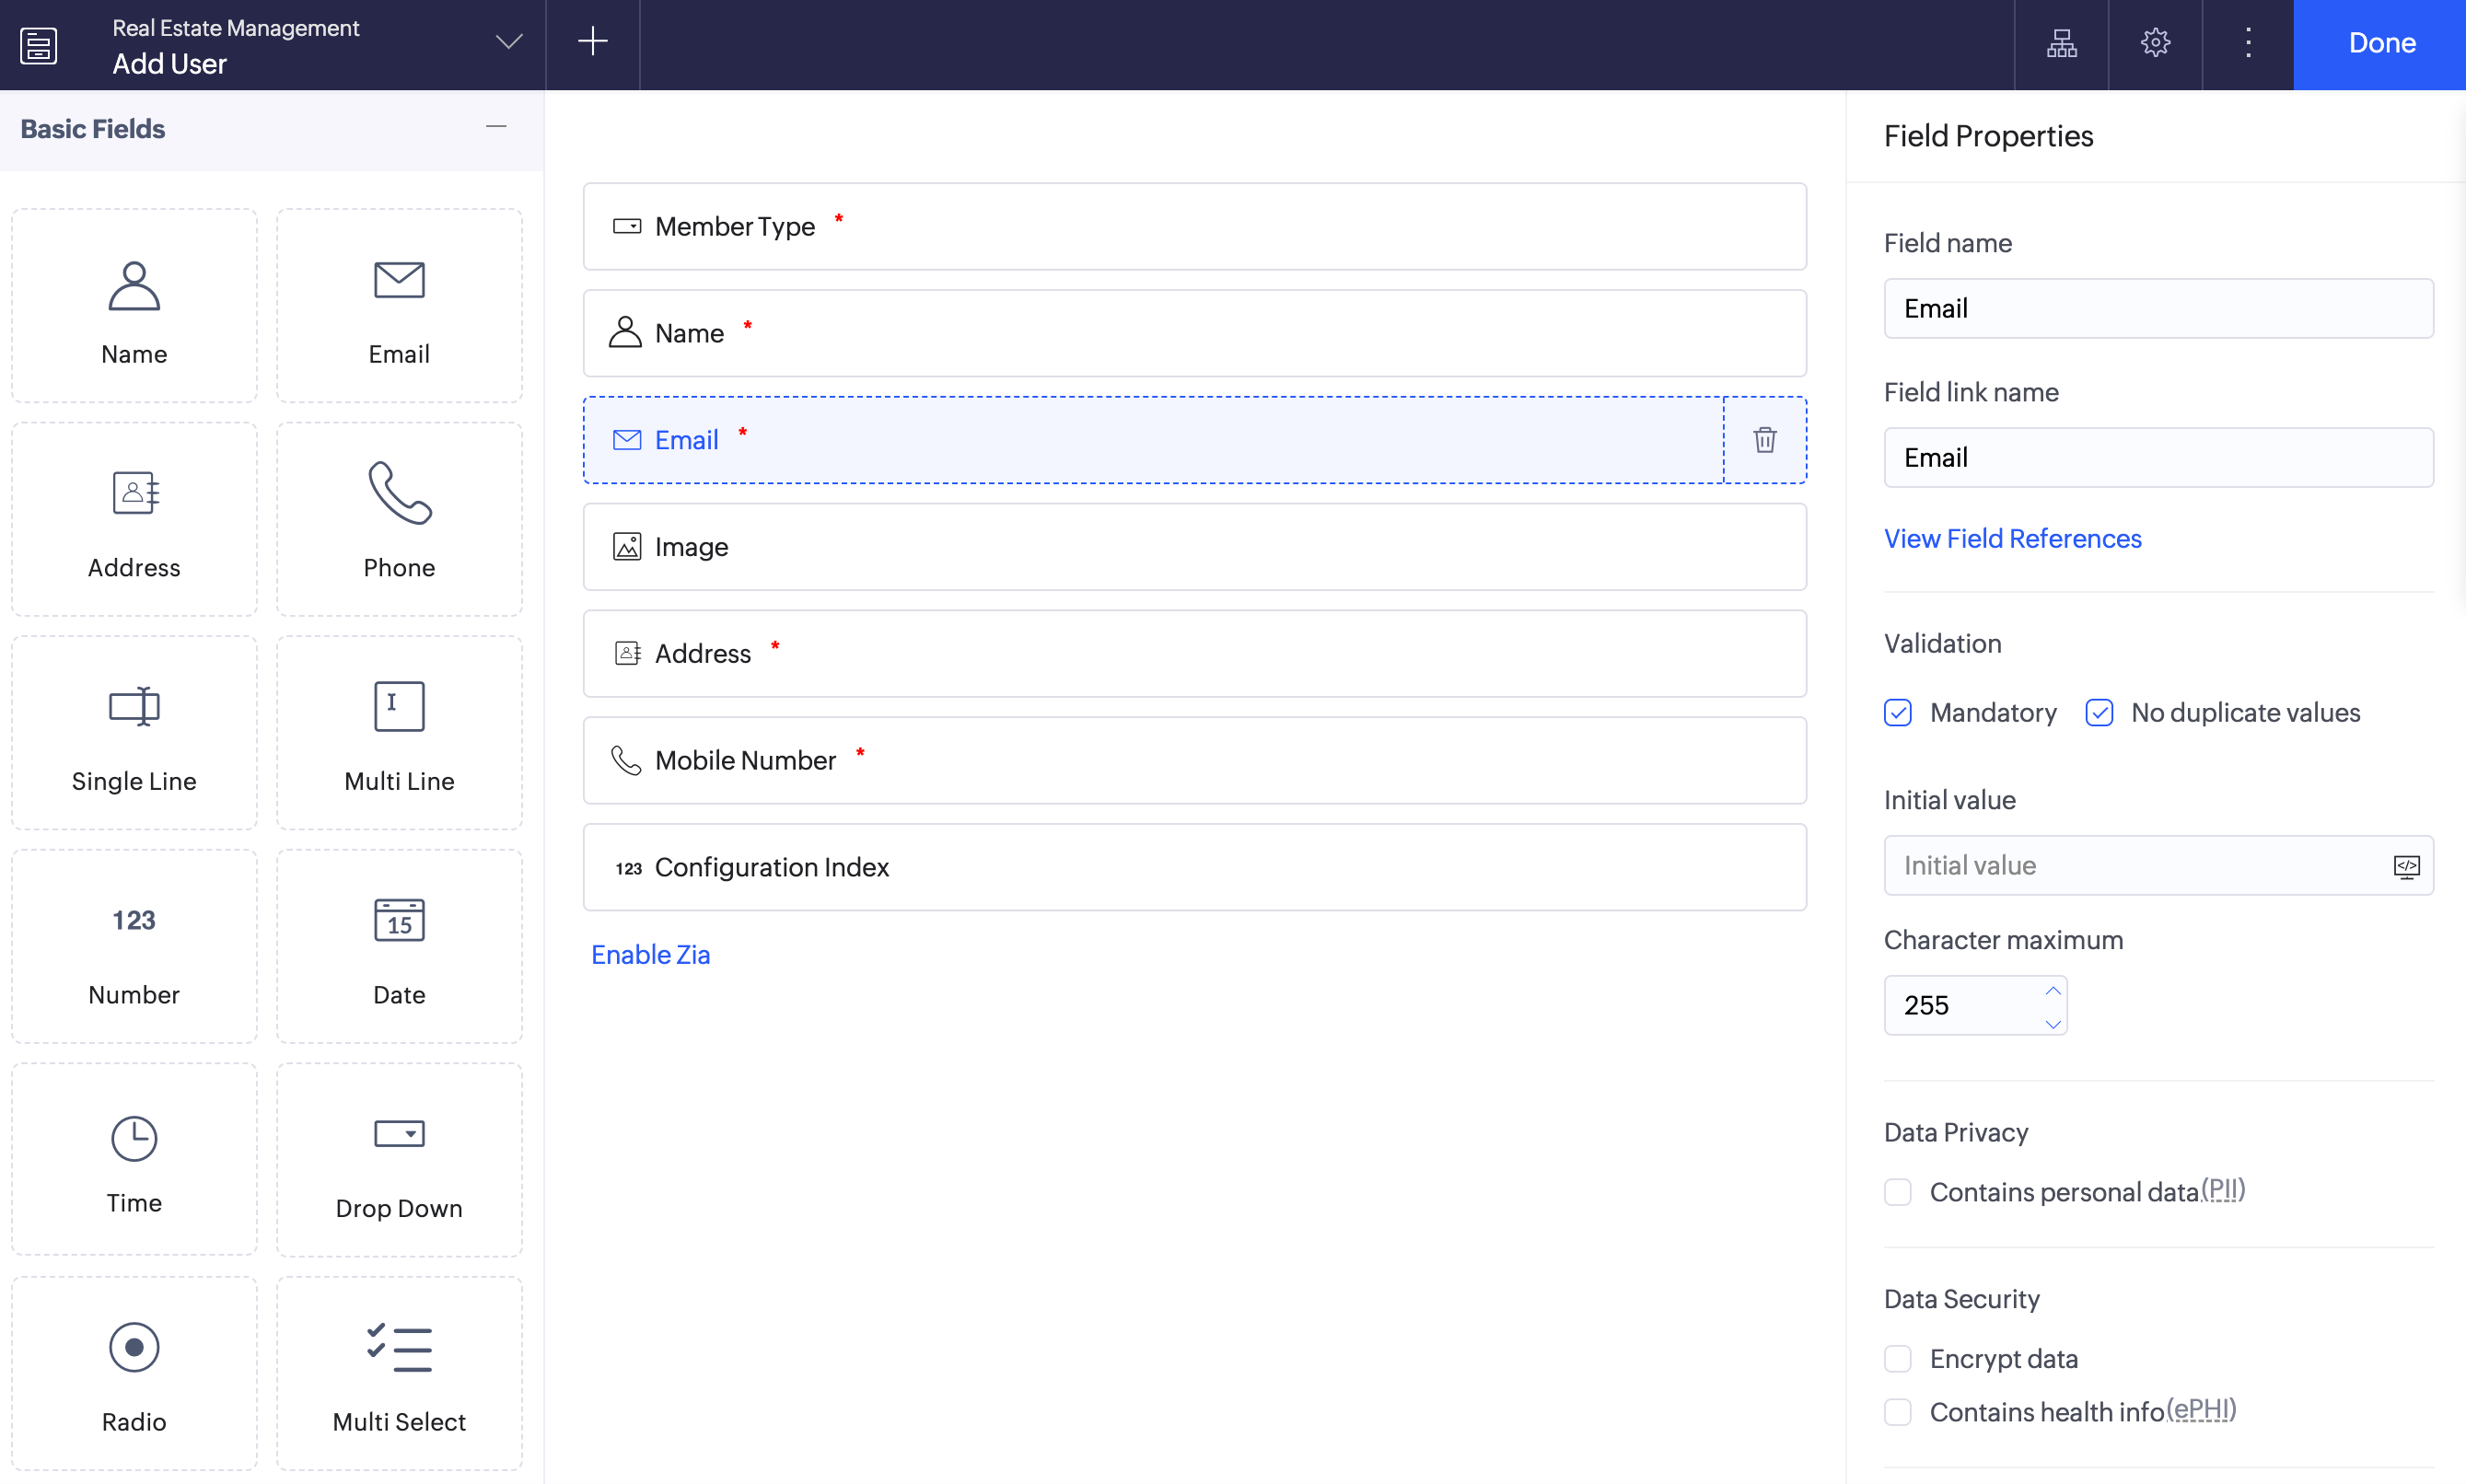Viewport: 2466px width, 1484px height.
Task: Open script editor icon in Initial value
Action: 2406,866
